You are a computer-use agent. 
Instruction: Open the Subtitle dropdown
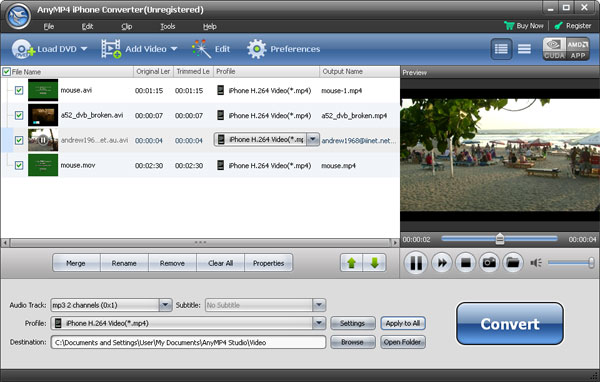point(319,305)
